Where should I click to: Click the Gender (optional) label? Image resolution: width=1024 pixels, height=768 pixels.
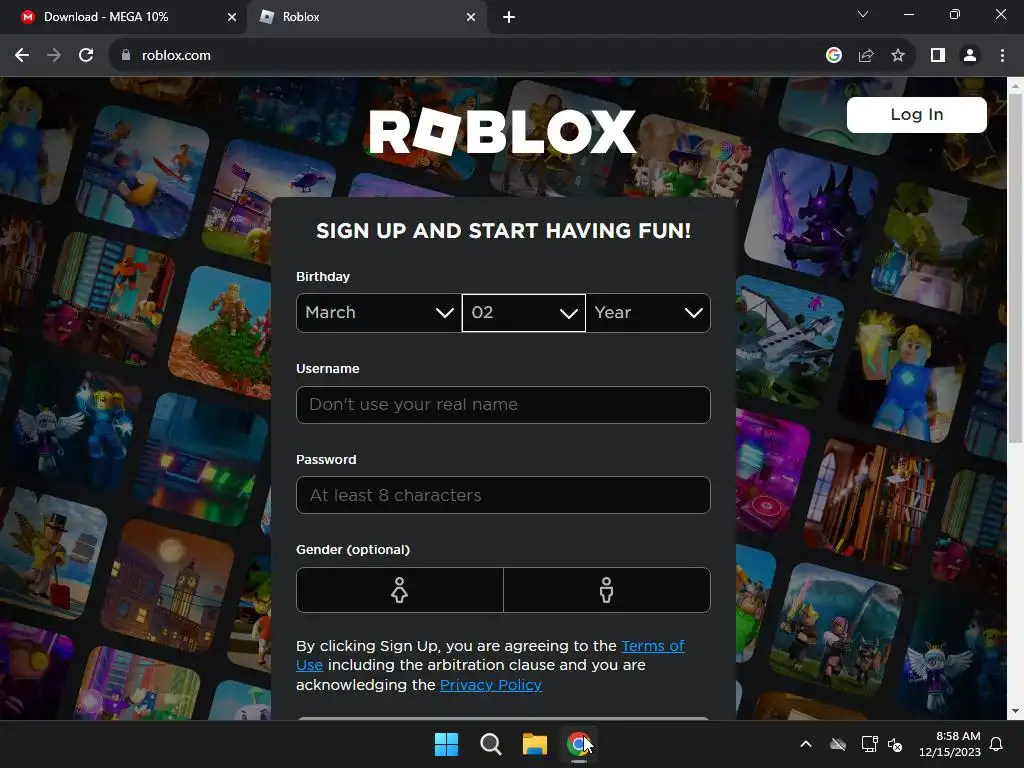[x=353, y=550]
